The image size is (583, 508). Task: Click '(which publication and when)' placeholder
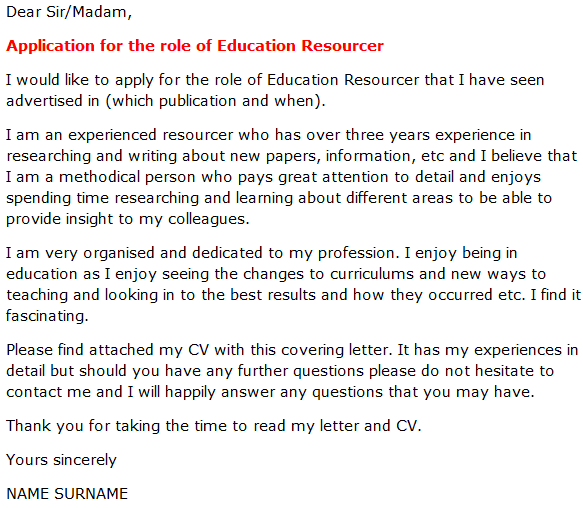tap(216, 101)
